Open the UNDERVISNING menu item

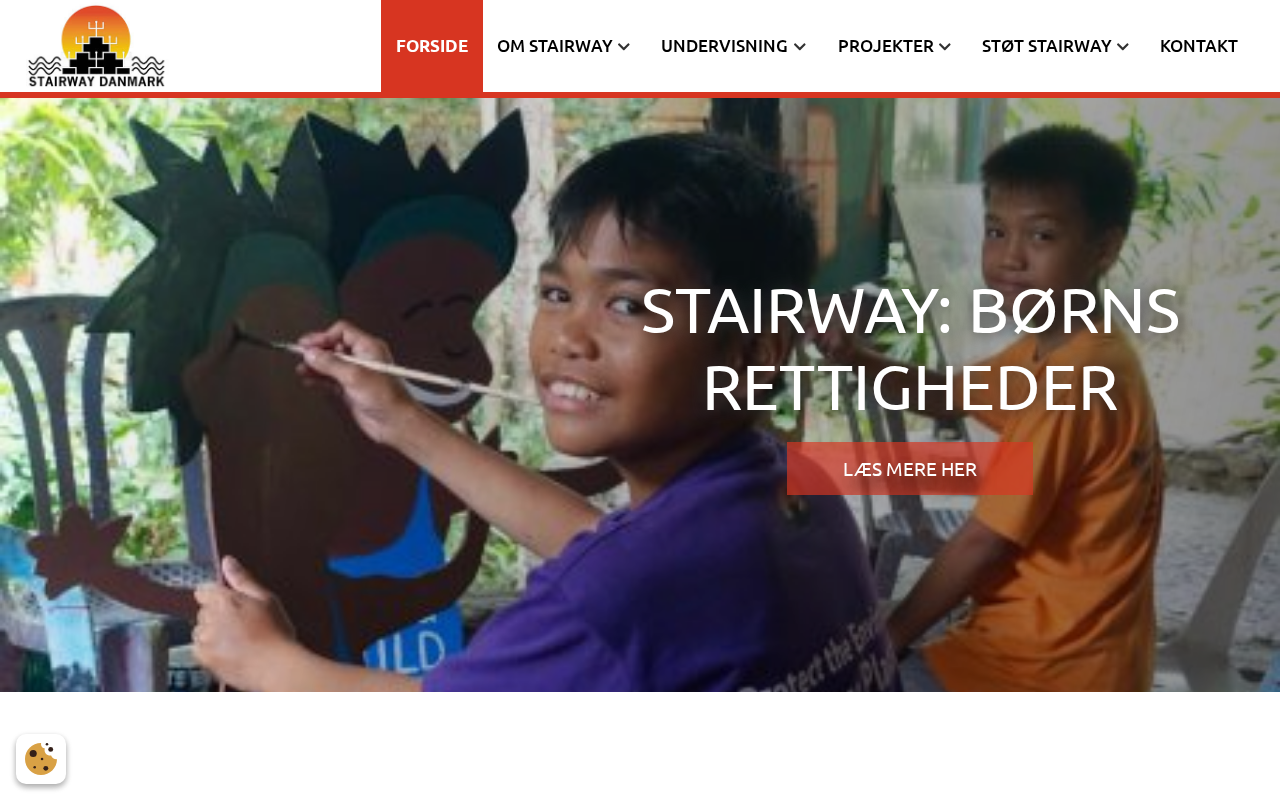tap(724, 46)
